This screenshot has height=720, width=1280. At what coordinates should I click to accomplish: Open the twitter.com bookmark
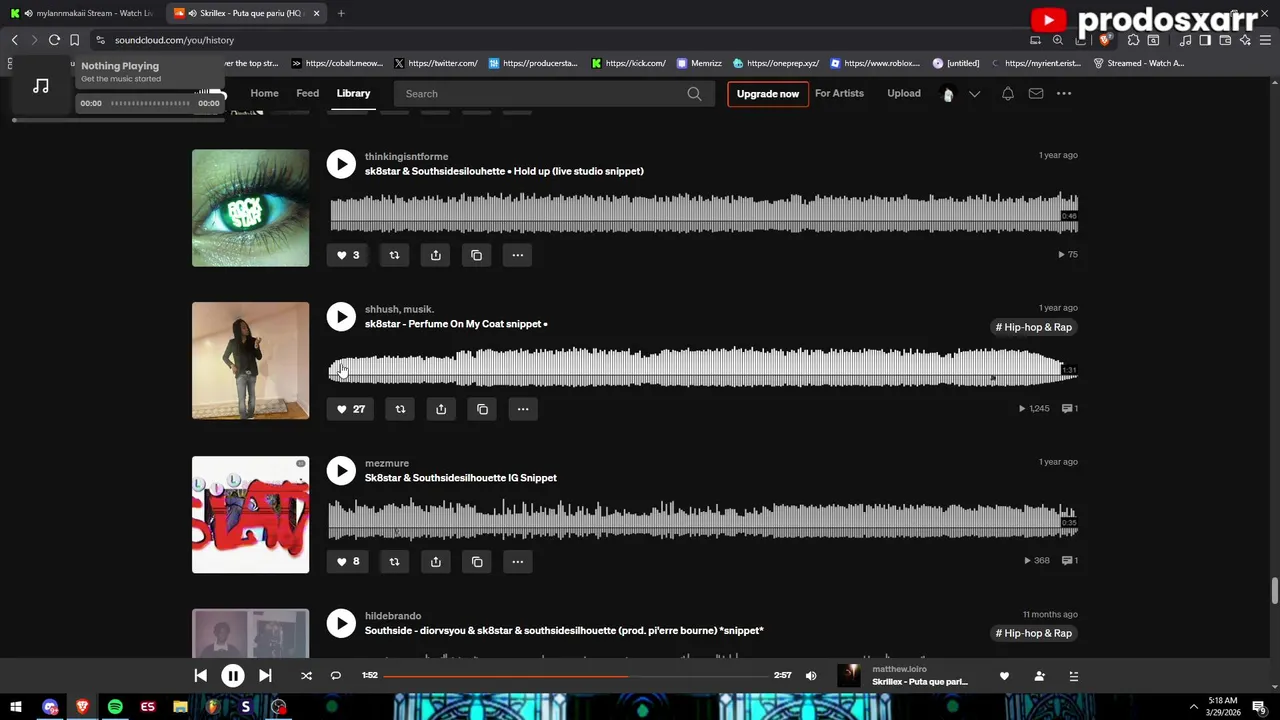click(x=436, y=63)
